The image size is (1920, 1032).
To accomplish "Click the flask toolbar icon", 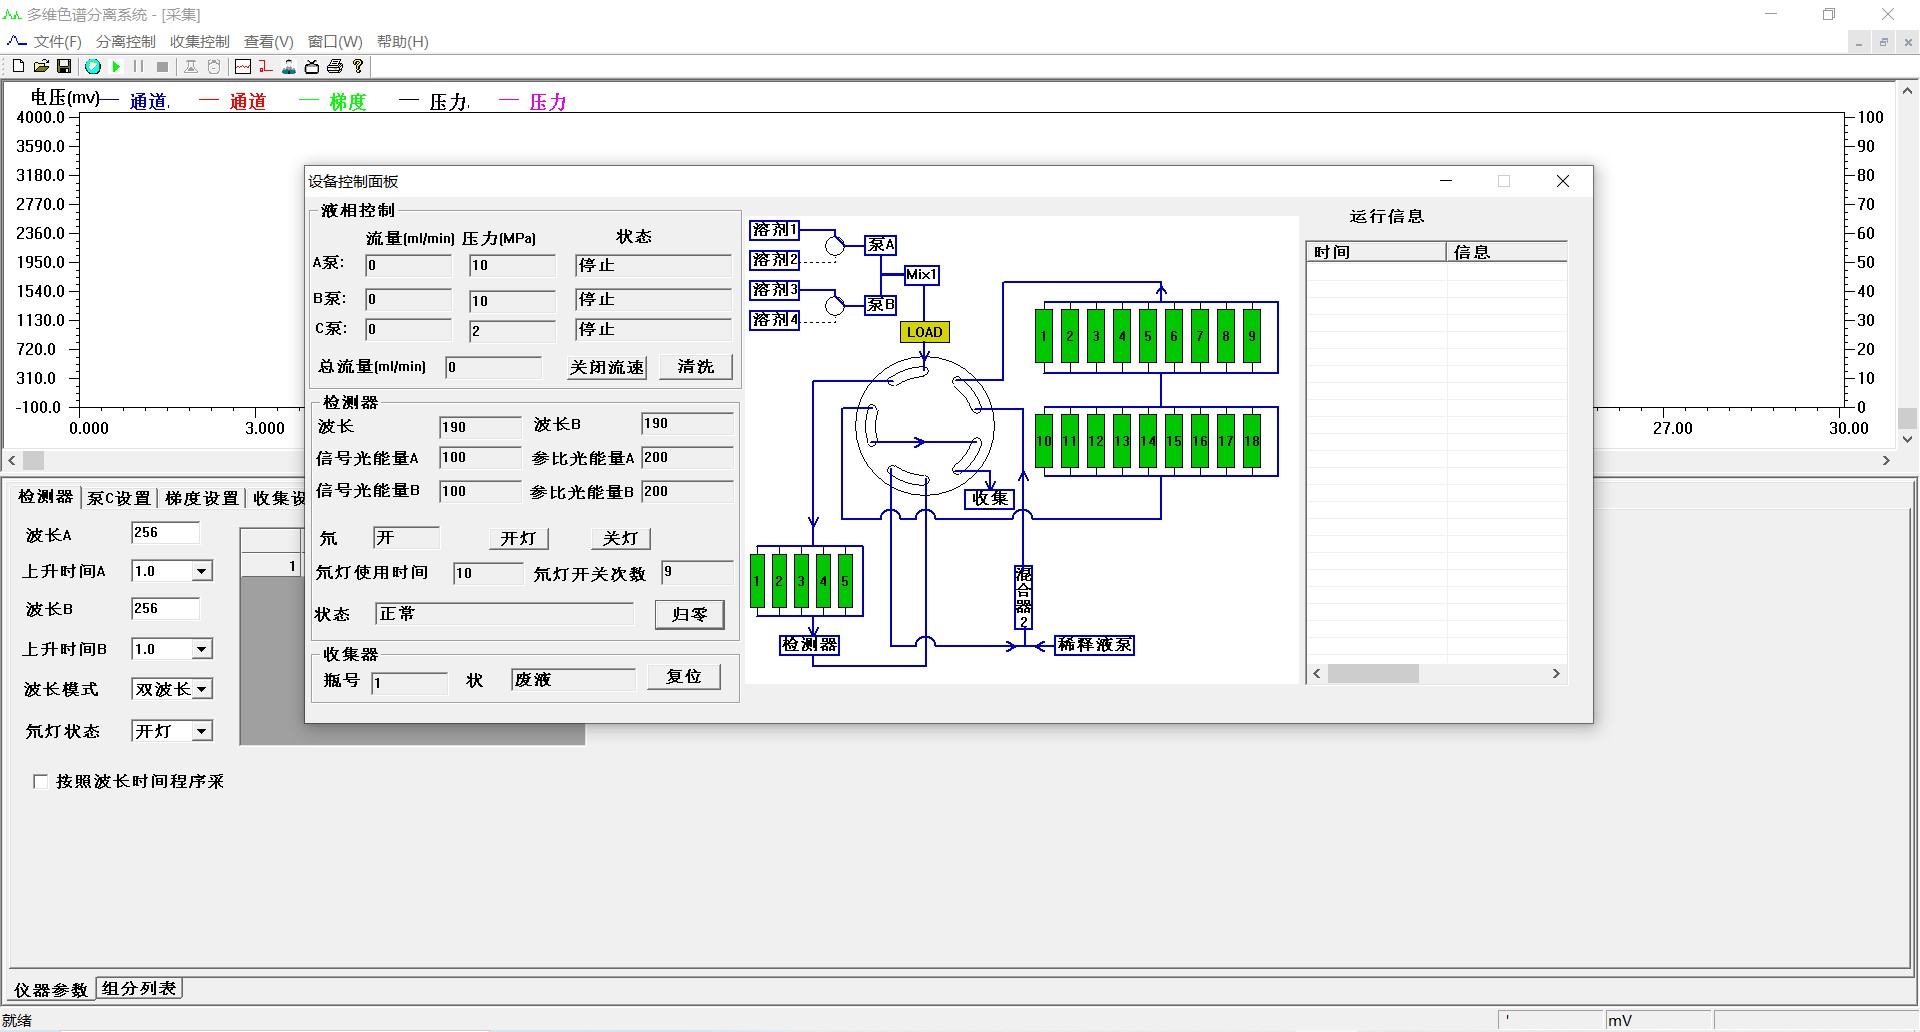I will point(191,66).
